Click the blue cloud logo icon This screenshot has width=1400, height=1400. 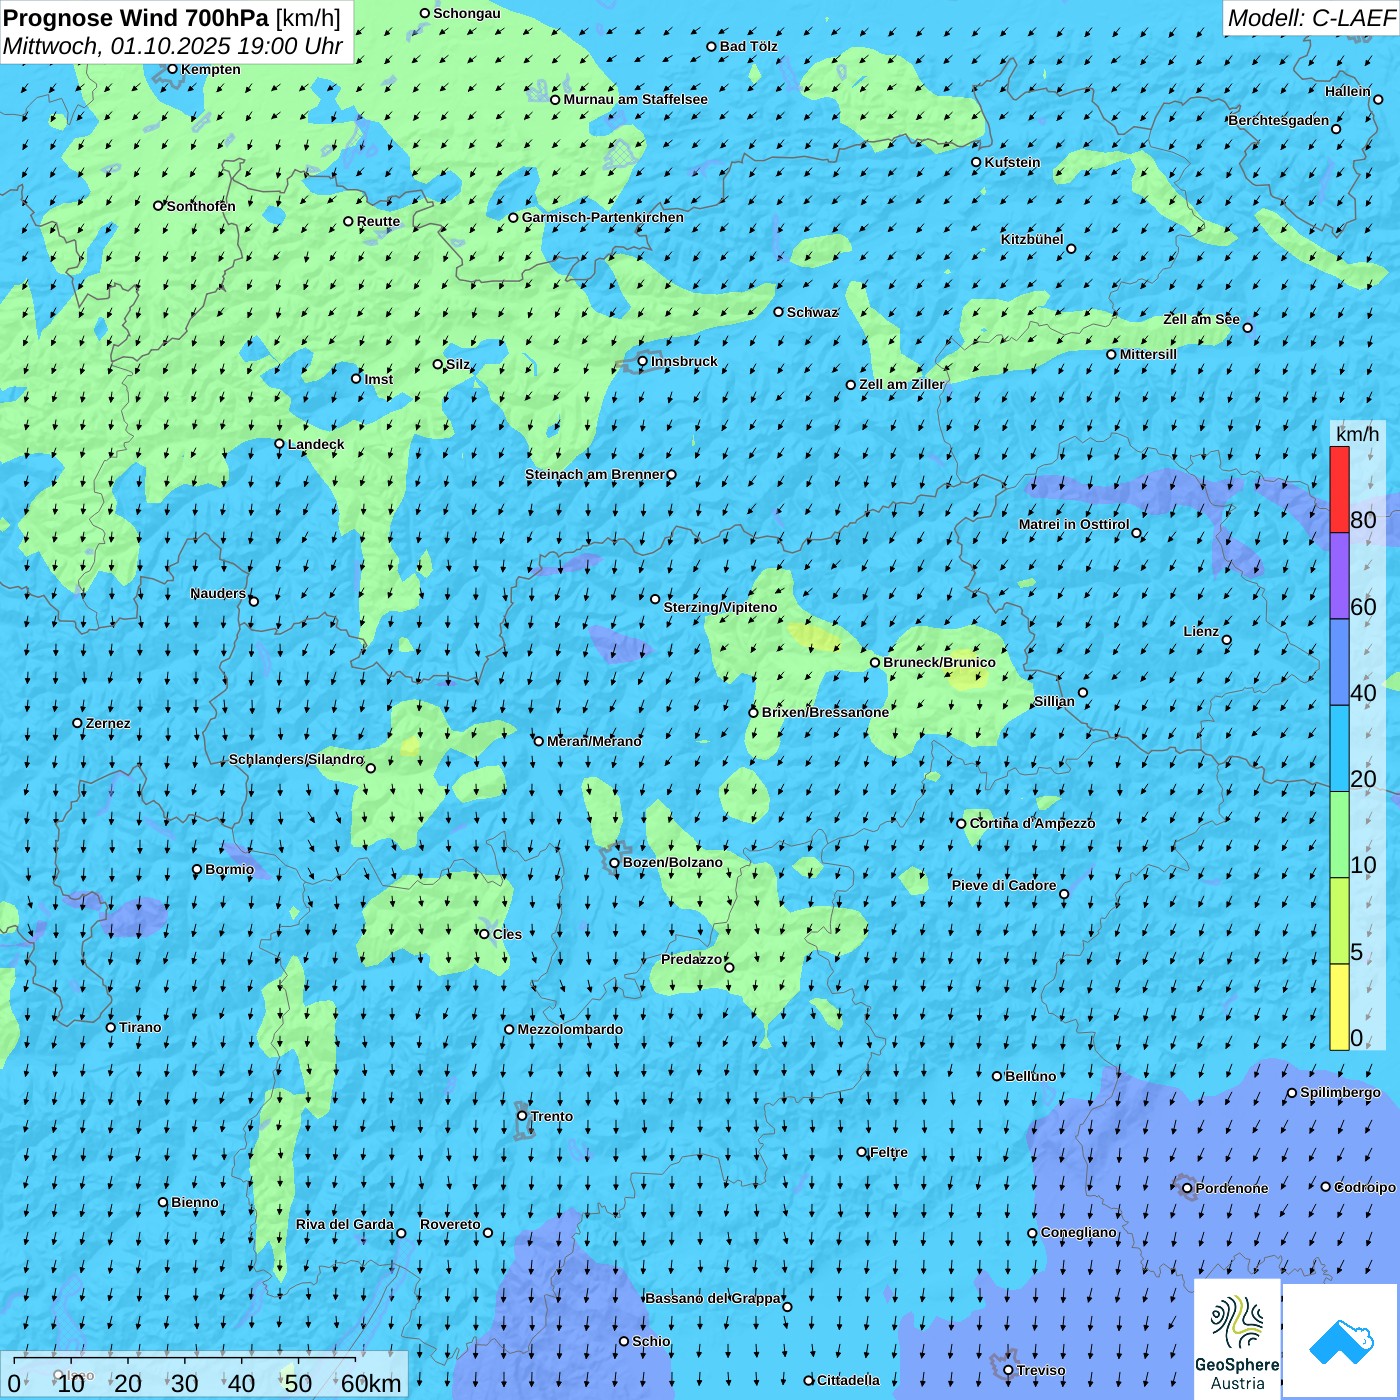(1341, 1341)
